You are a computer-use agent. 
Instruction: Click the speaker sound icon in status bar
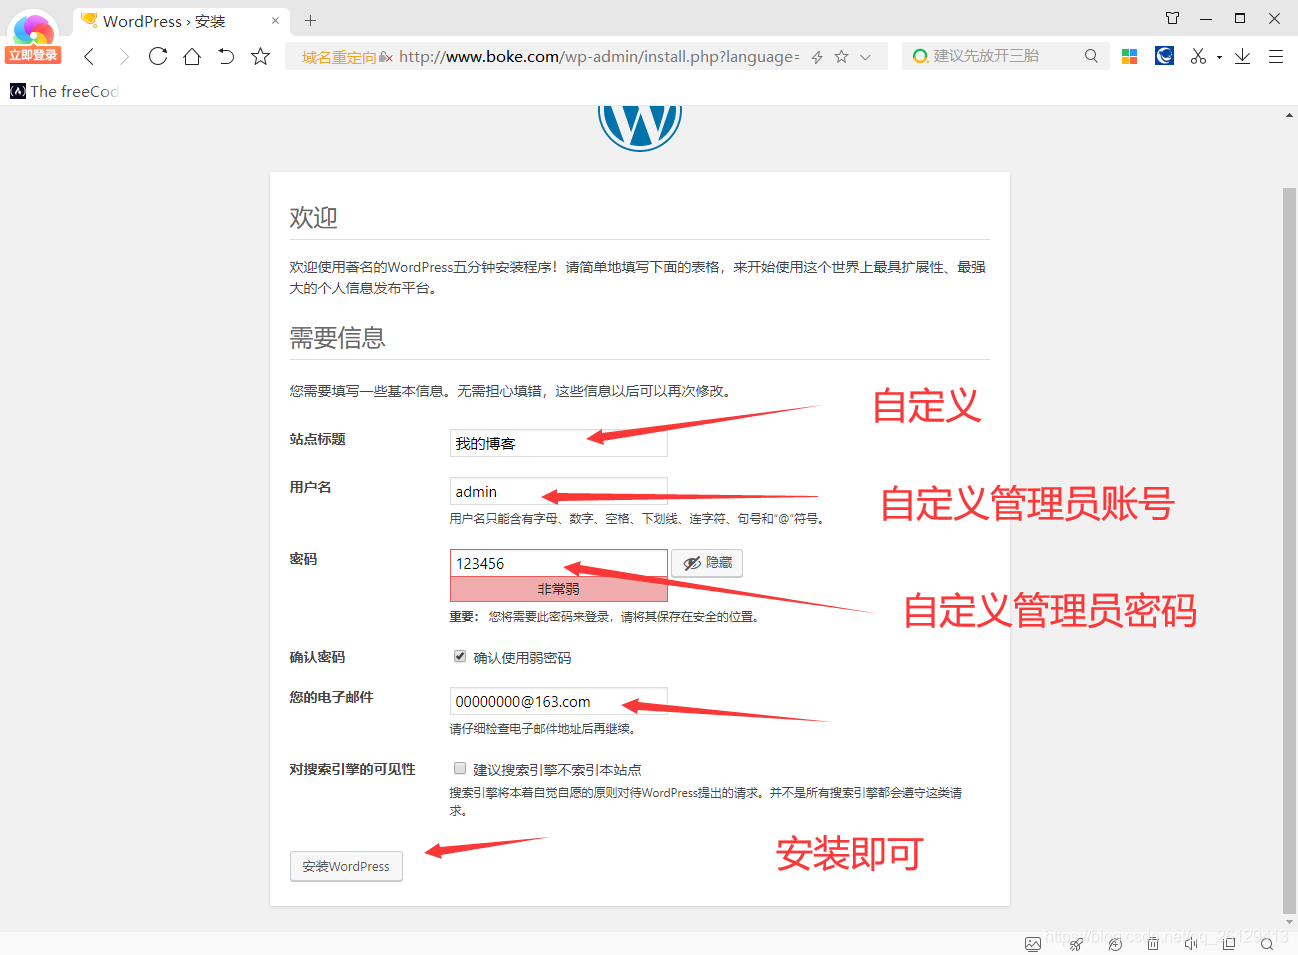1191,943
